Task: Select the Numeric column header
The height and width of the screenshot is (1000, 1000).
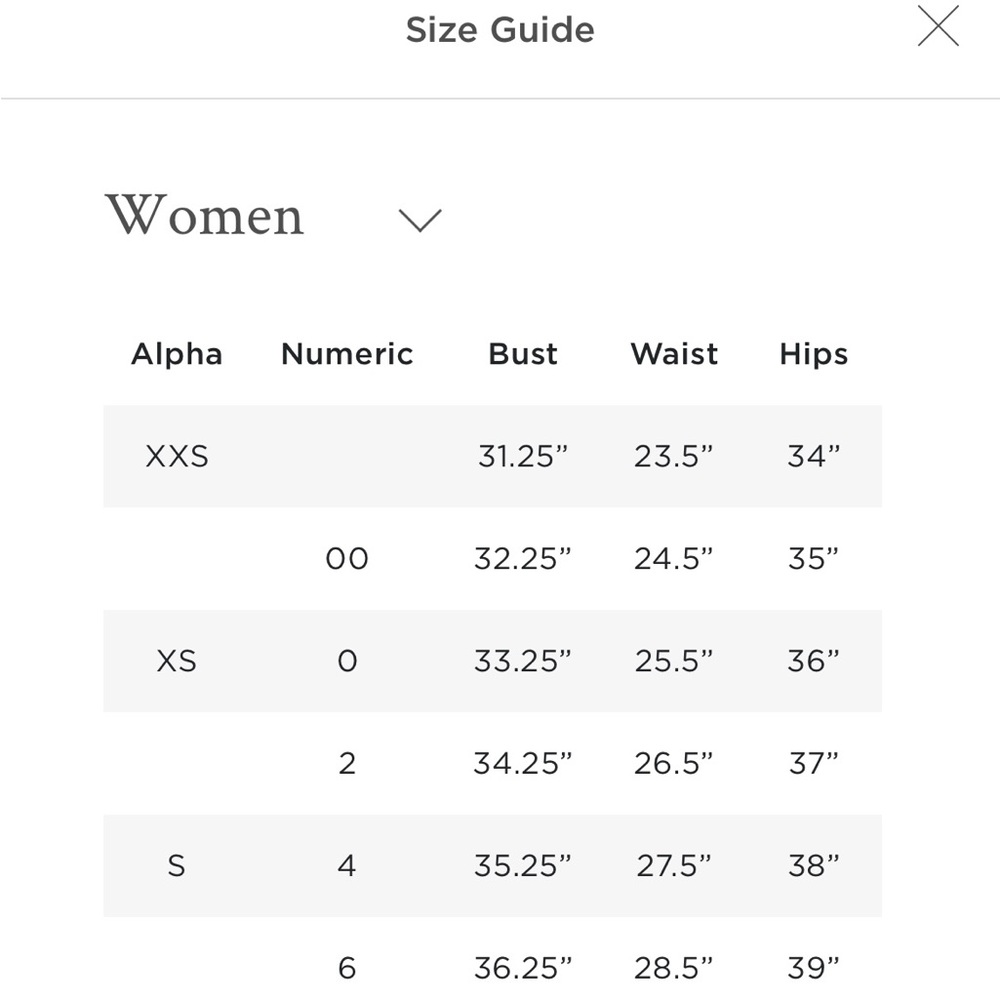Action: tap(347, 353)
